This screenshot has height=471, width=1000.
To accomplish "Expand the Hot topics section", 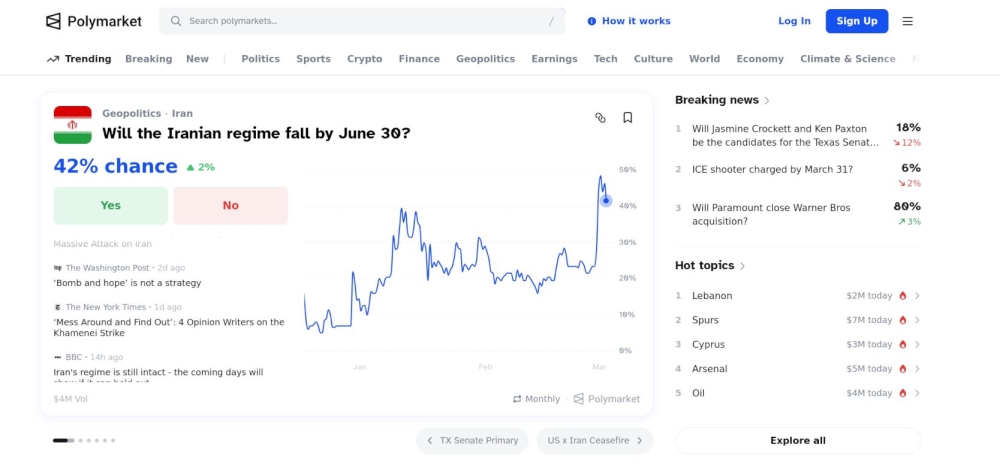I will point(742,266).
